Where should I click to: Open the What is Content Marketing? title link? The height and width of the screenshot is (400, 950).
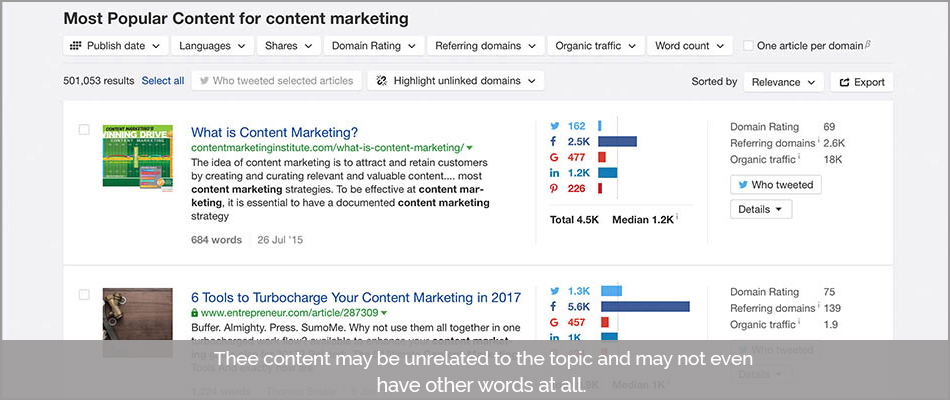274,132
